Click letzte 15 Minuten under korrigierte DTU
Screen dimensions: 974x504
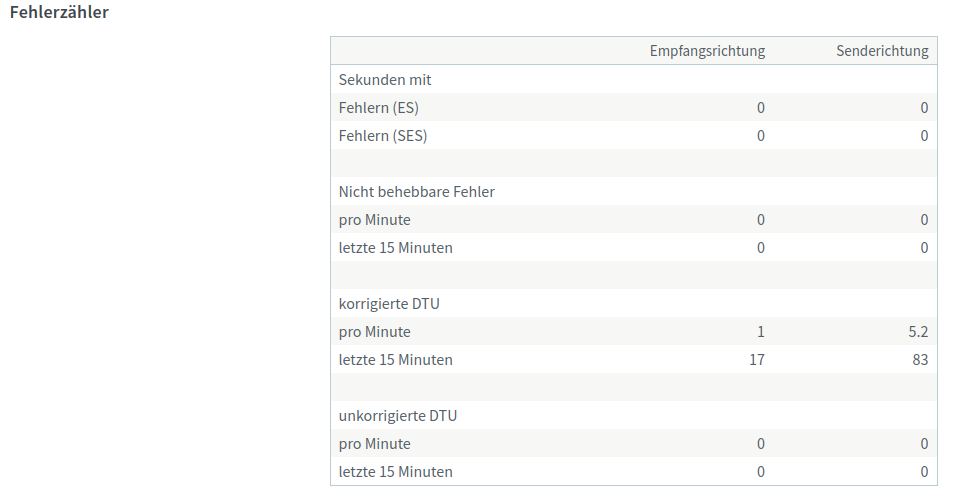395,359
